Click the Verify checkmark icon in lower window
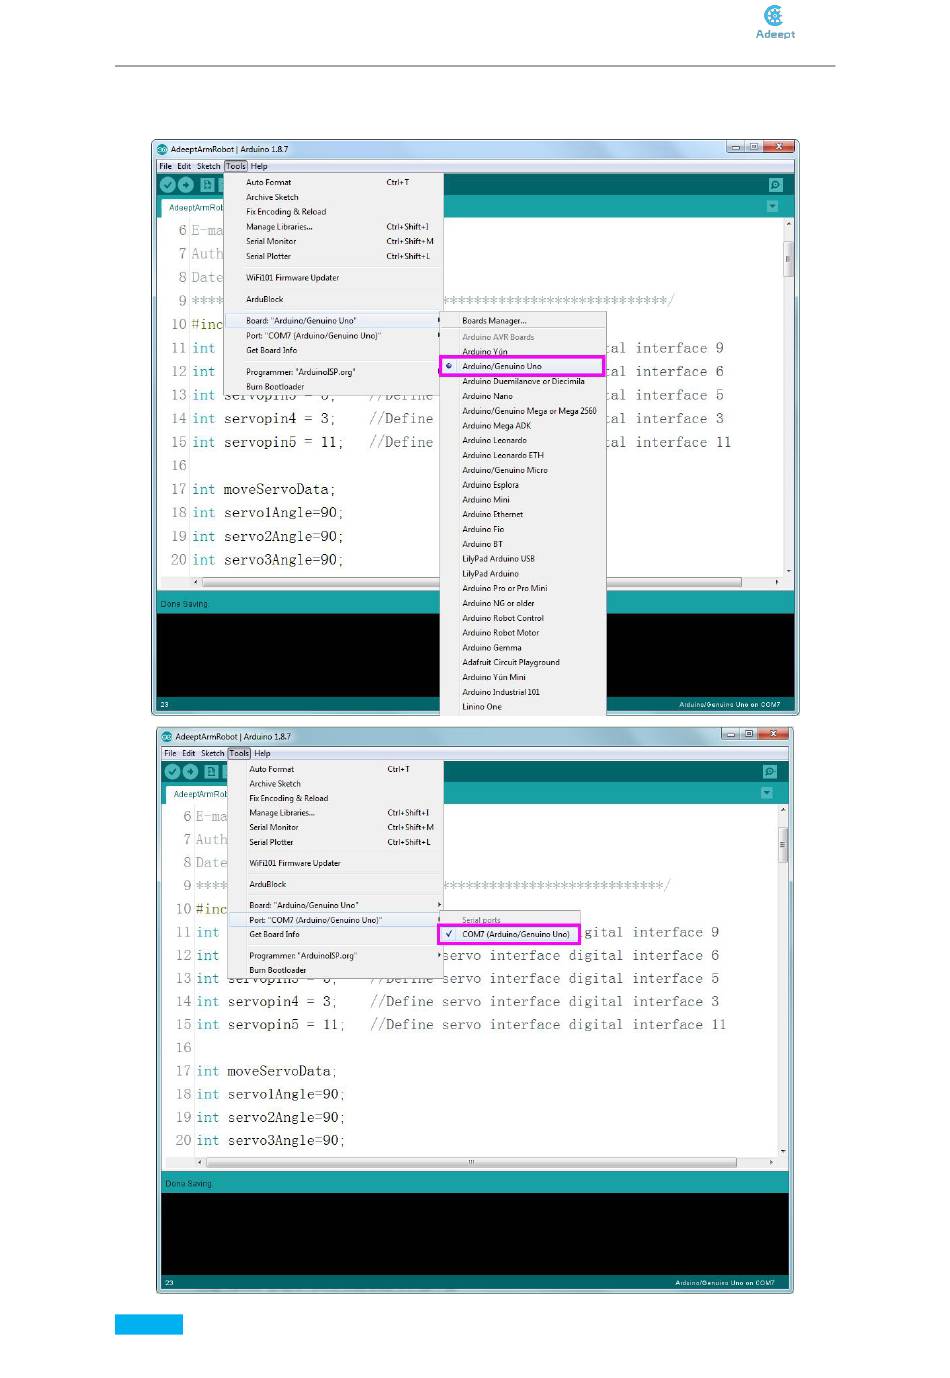Viewport: 950px width, 1378px height. [172, 771]
